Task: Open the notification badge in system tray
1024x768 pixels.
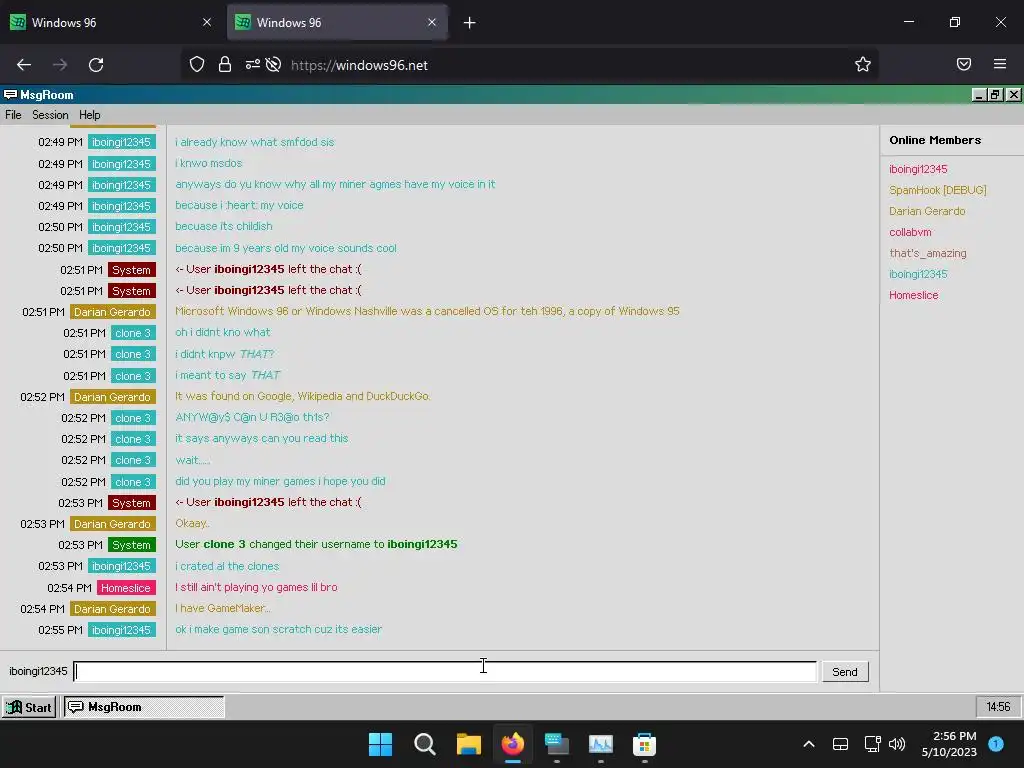Action: (x=996, y=744)
